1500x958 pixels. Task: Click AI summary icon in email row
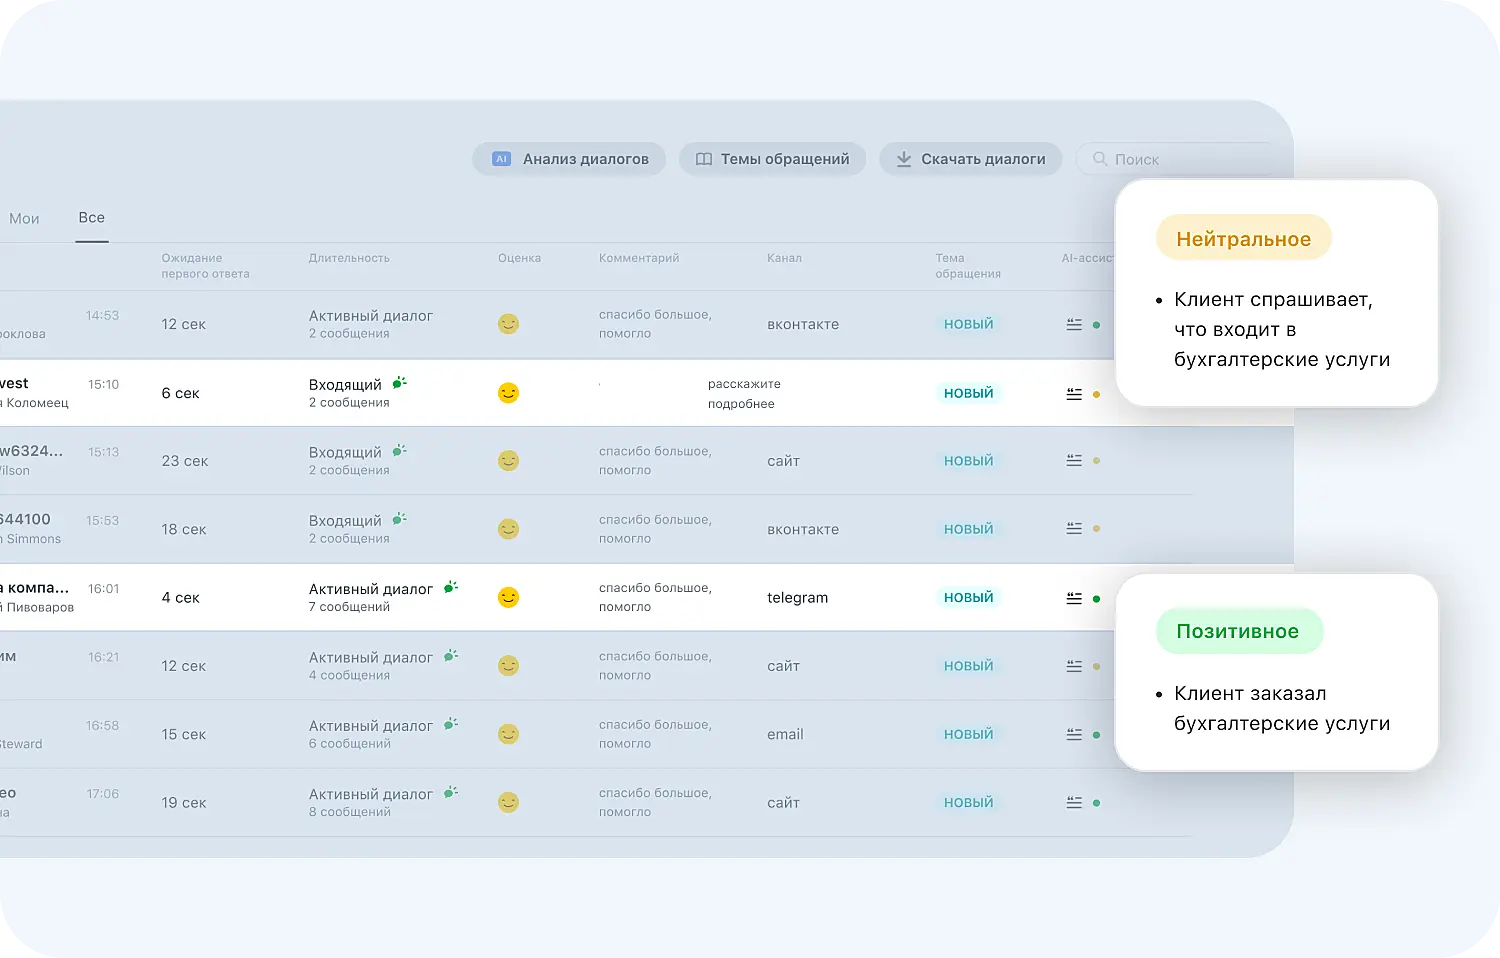click(1074, 734)
